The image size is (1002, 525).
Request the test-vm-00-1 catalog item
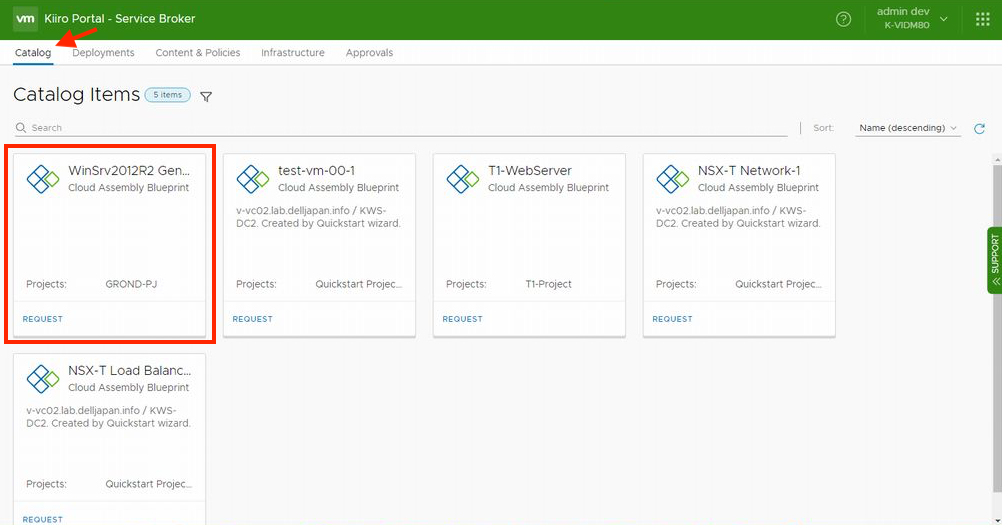click(x=252, y=319)
